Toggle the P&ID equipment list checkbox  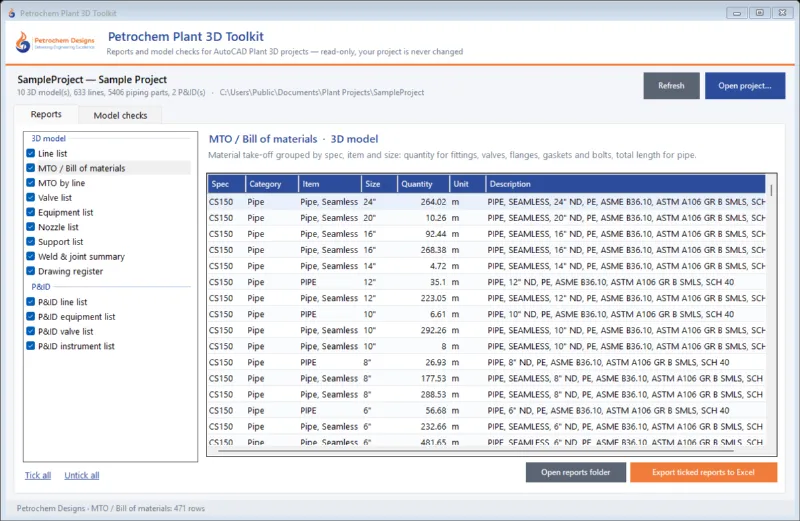tap(31, 317)
